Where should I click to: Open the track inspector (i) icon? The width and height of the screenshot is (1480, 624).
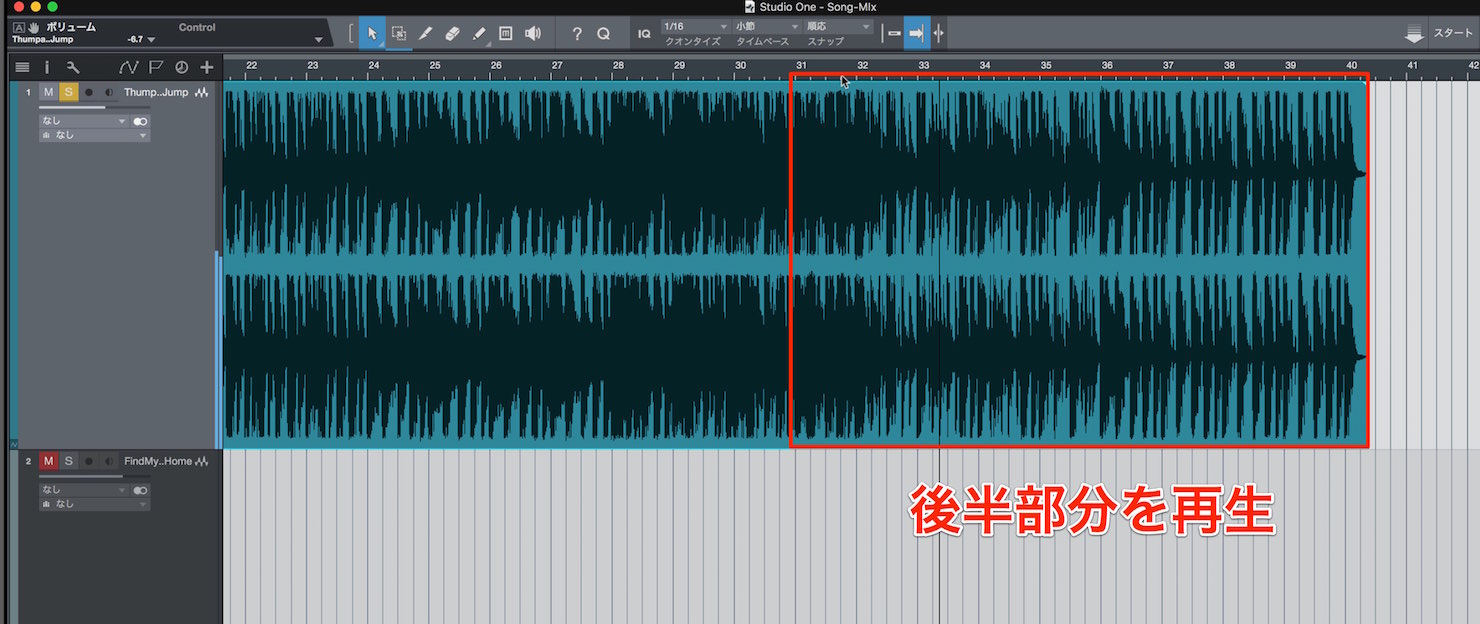click(47, 68)
